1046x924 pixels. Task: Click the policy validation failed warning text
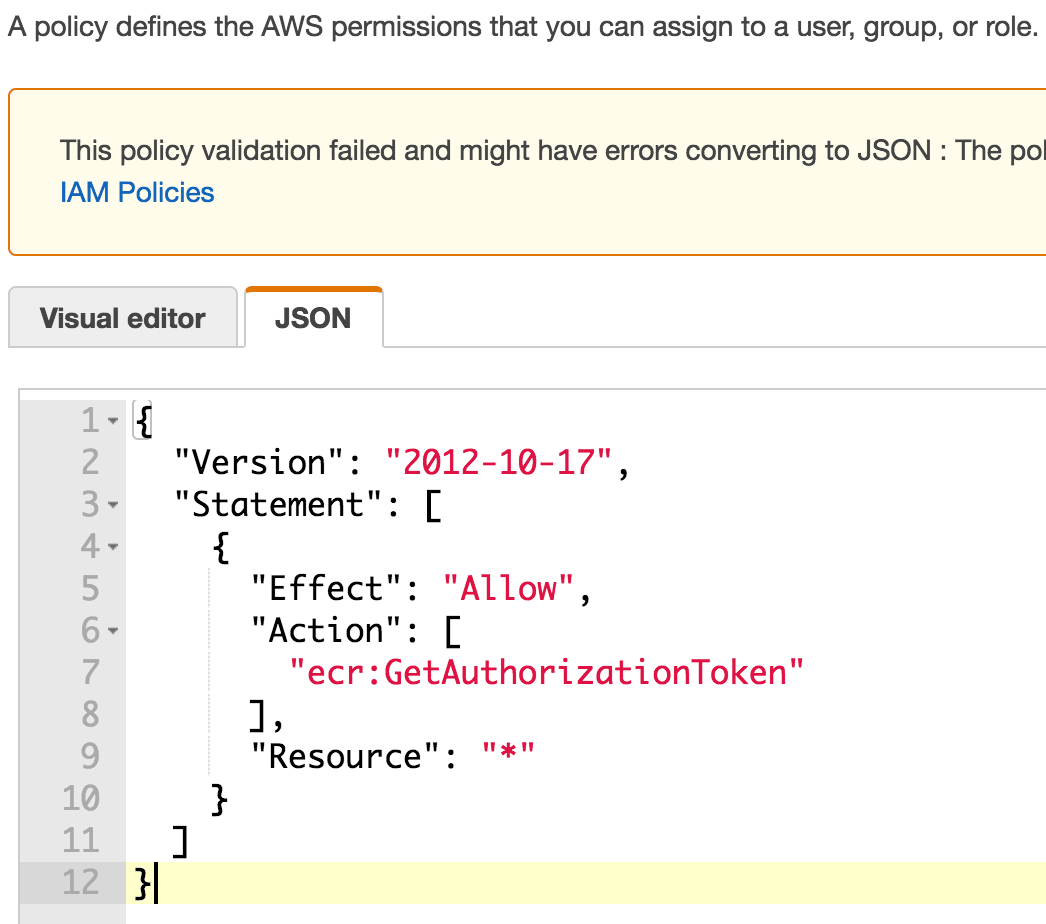[x=552, y=150]
